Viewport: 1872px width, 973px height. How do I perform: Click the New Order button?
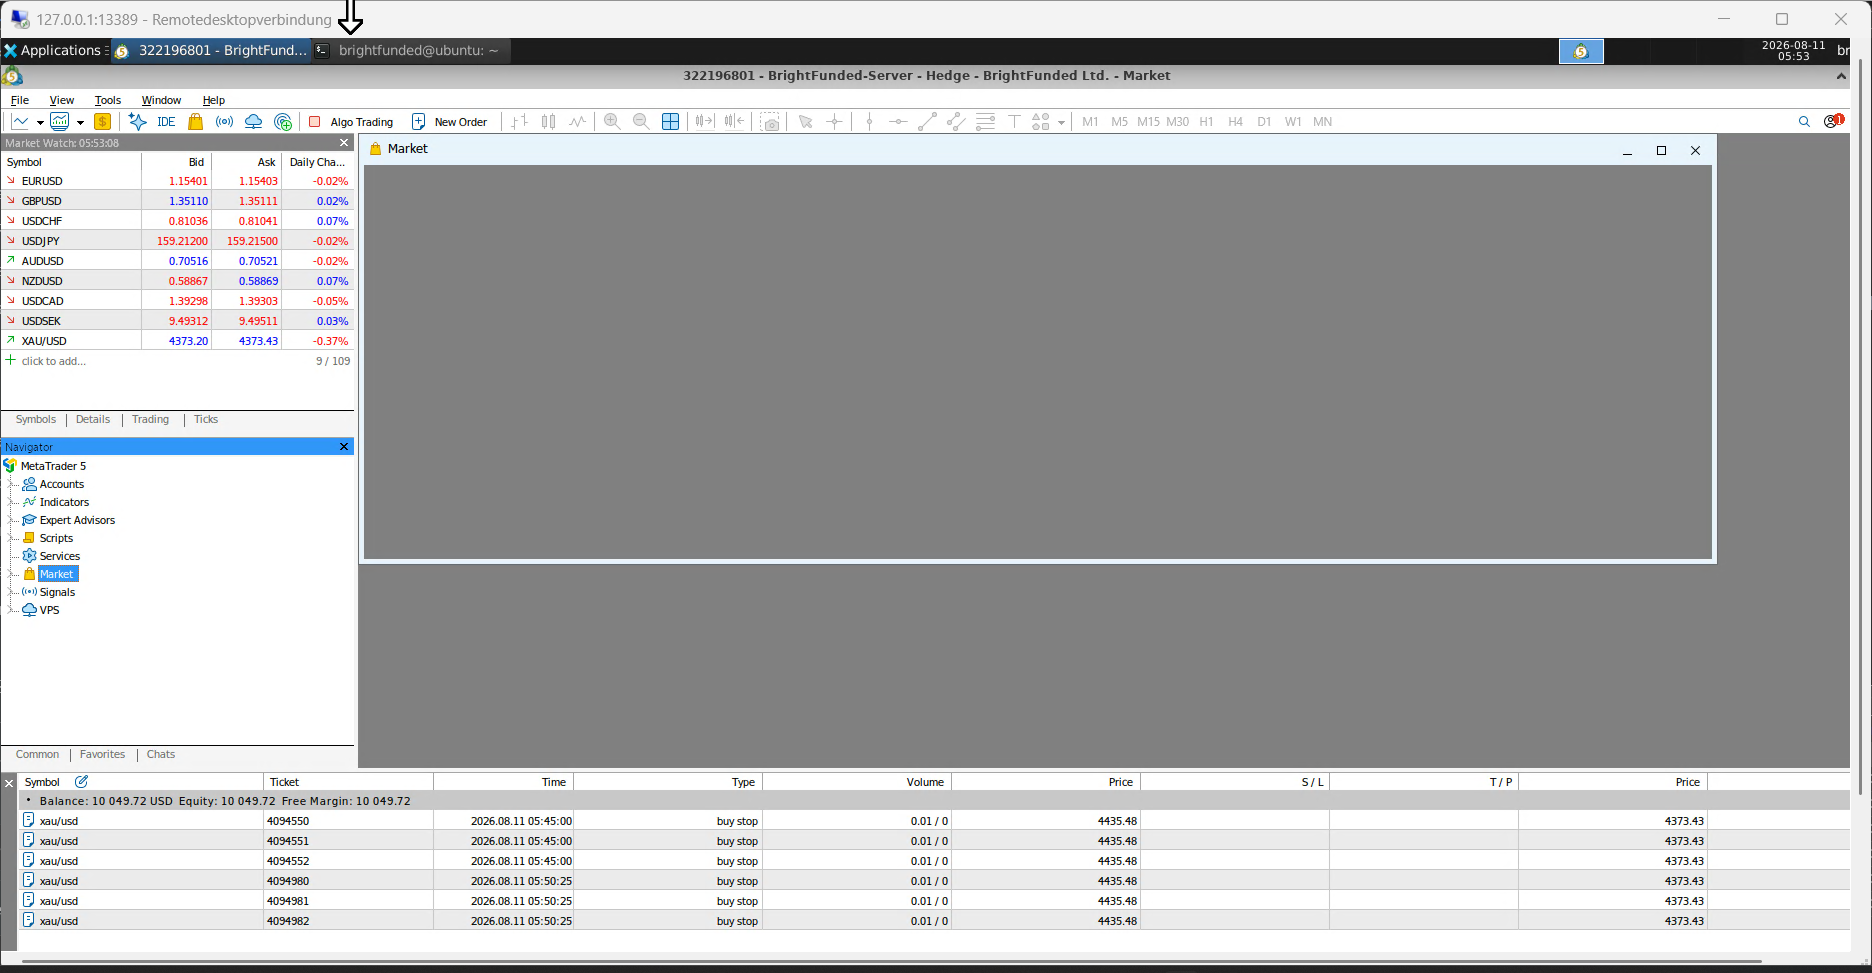pos(450,122)
